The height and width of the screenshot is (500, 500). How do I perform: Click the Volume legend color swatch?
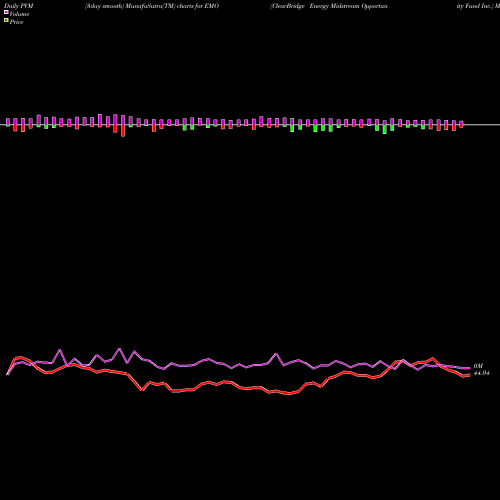(x=6, y=12)
